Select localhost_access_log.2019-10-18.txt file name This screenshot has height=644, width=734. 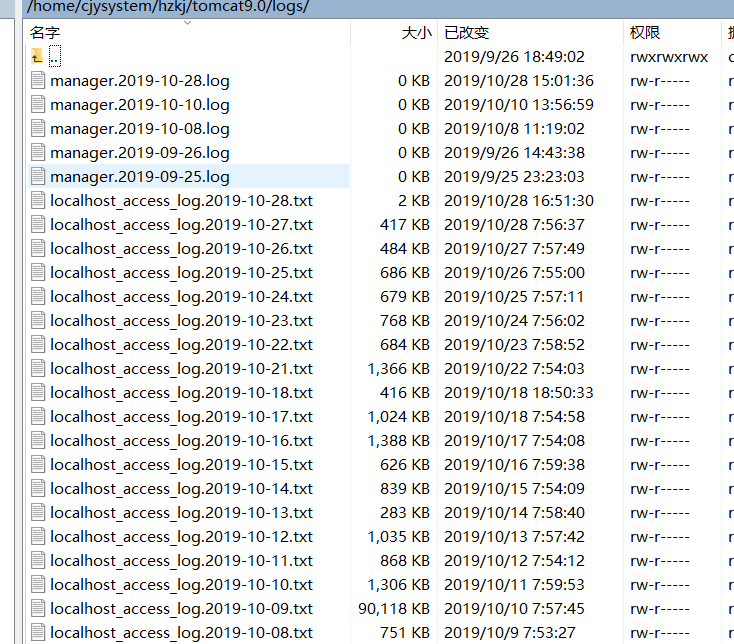pos(181,393)
